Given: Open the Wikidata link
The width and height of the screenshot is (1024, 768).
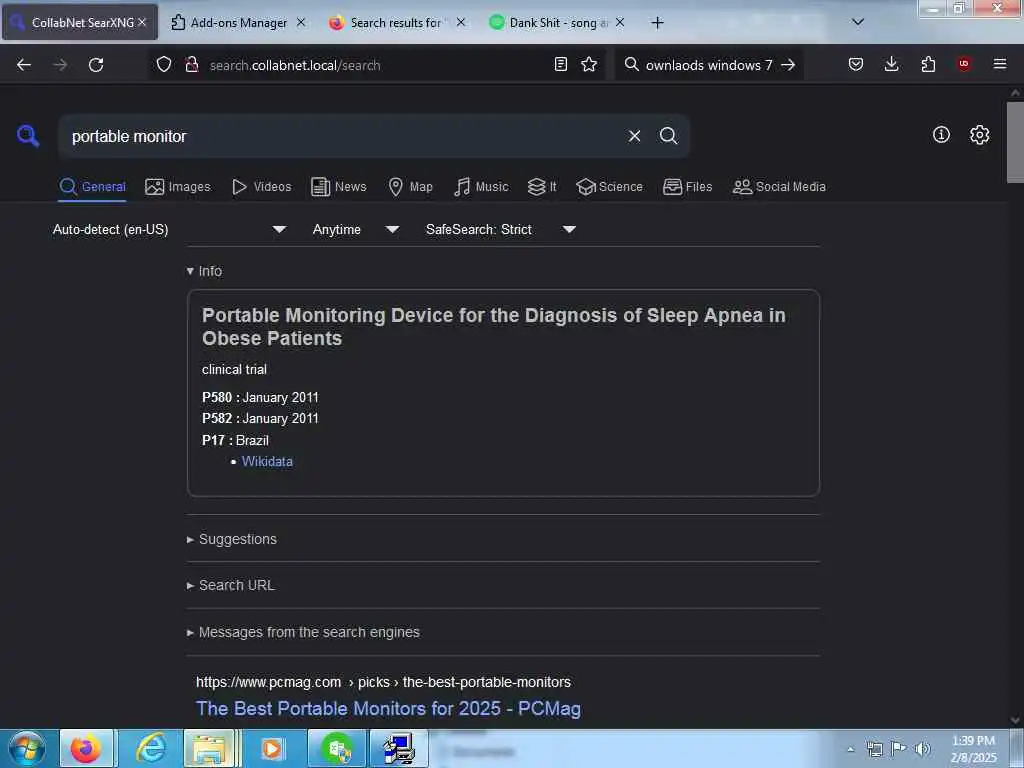Looking at the screenshot, I should (267, 461).
